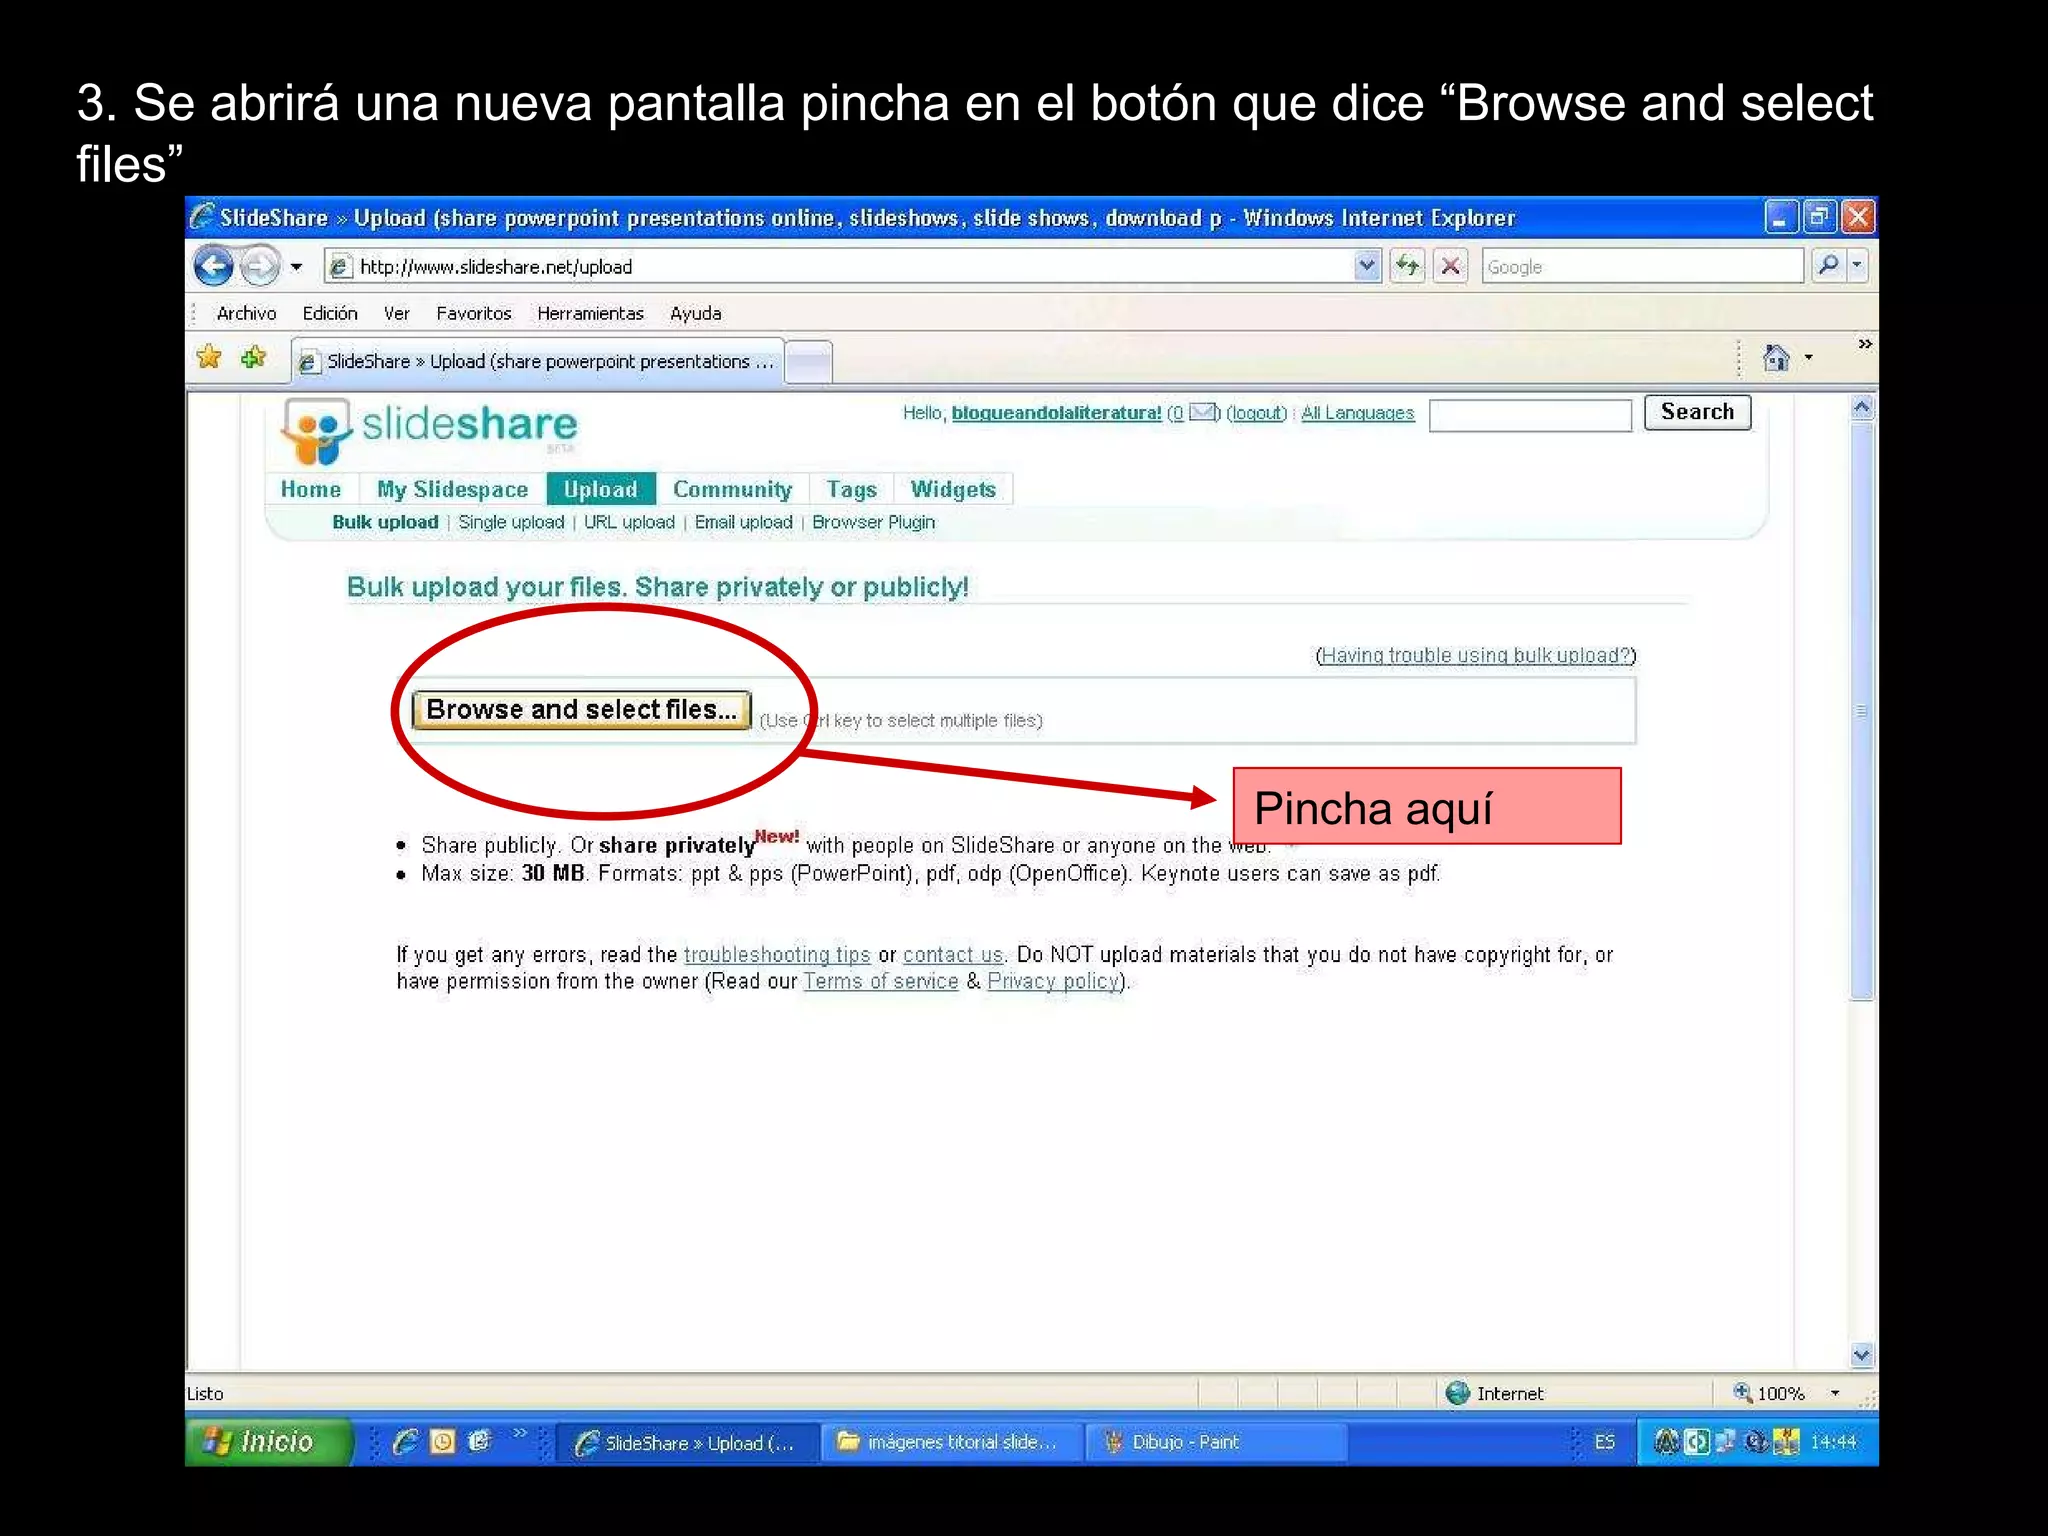Click the Internet security zone globe icon
This screenshot has height=1536, width=2048.
(1457, 1393)
